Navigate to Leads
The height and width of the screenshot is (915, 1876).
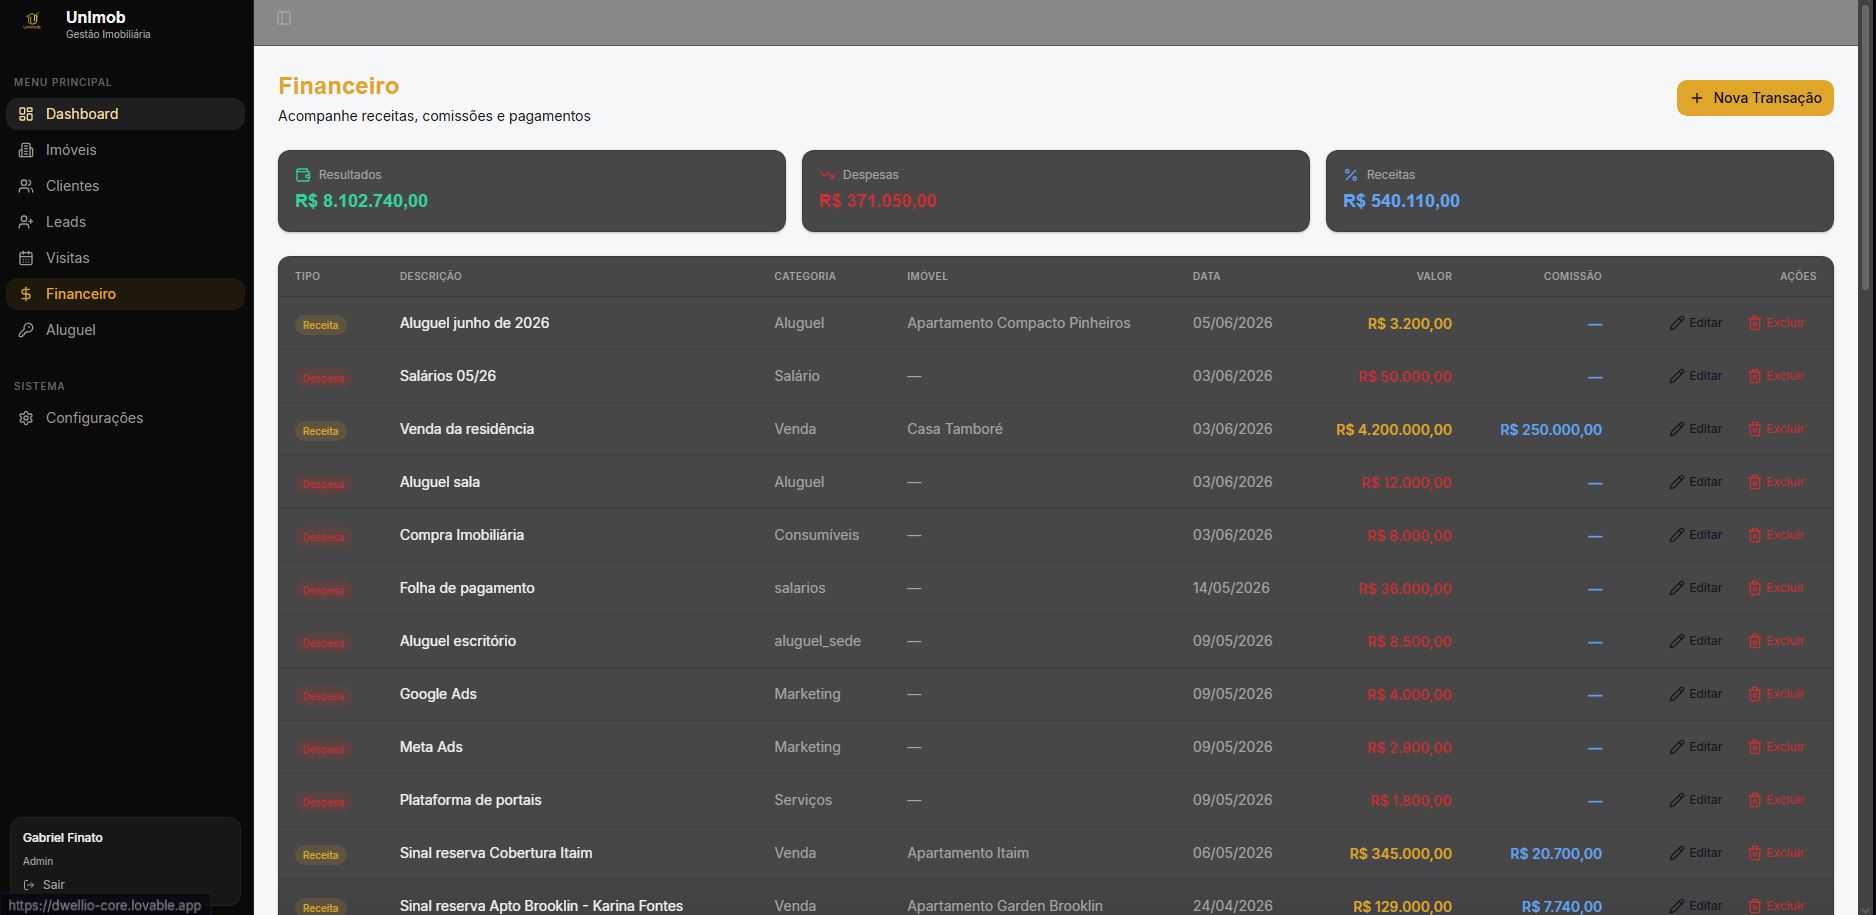click(125, 222)
